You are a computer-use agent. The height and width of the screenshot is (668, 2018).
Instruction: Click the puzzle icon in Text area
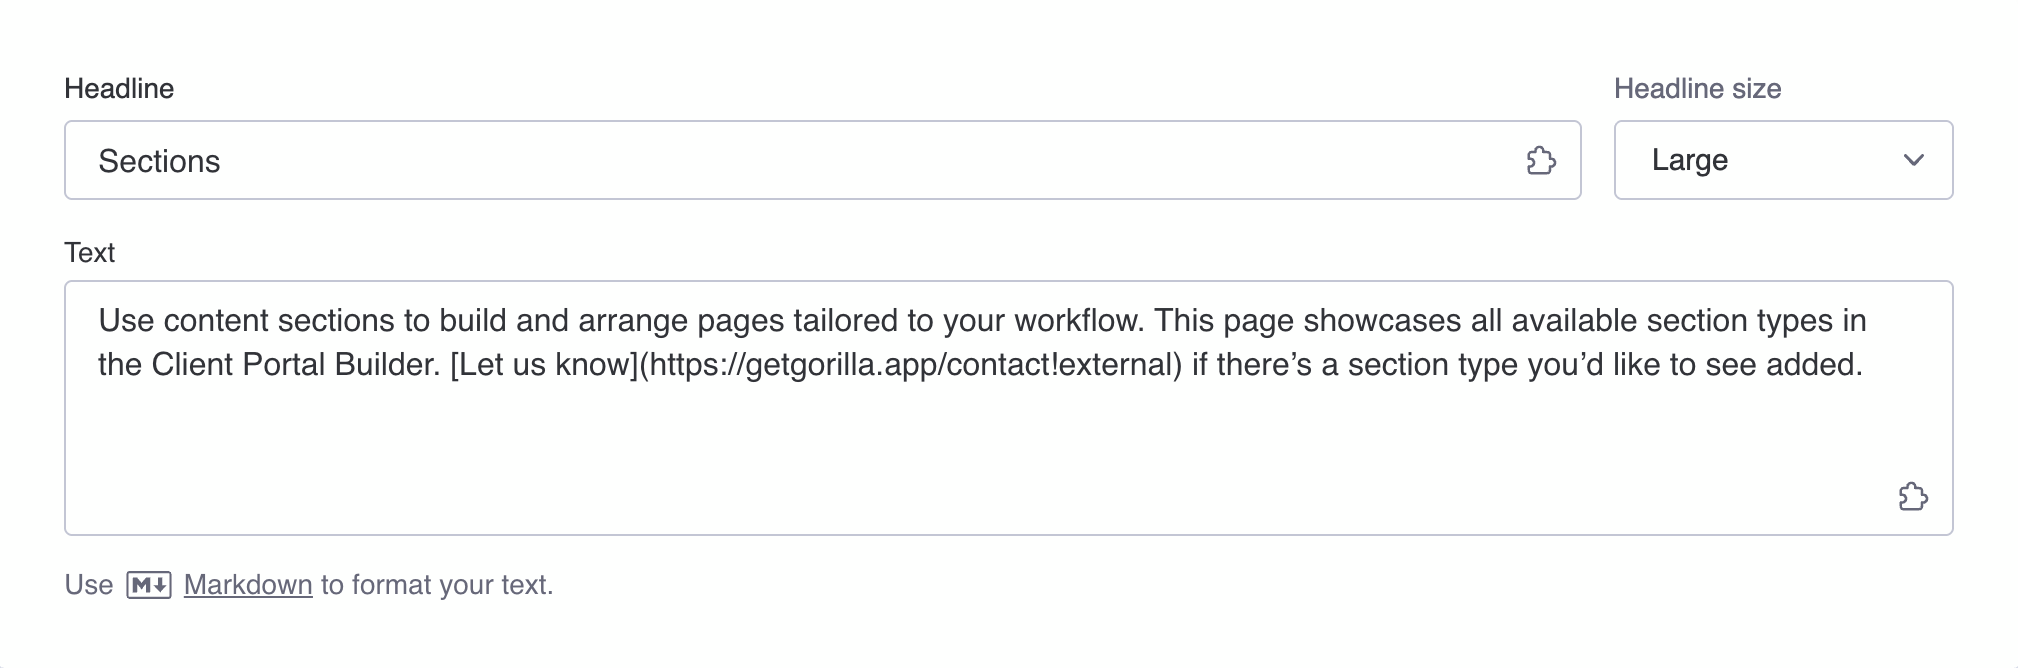click(1912, 496)
